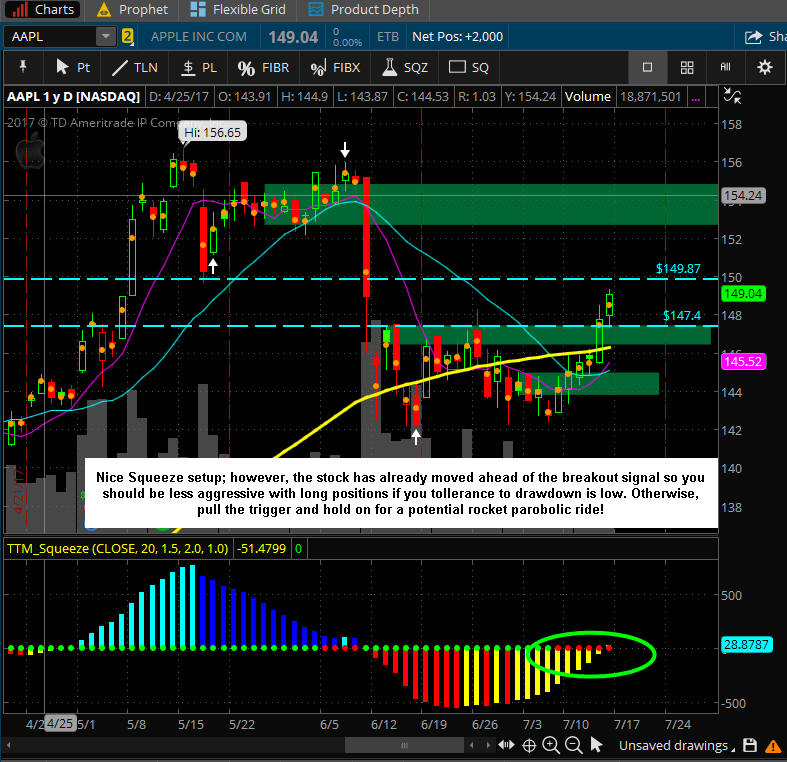787x762 pixels.
Task: Click the magenta ellipsis in chart header
Action: click(696, 97)
